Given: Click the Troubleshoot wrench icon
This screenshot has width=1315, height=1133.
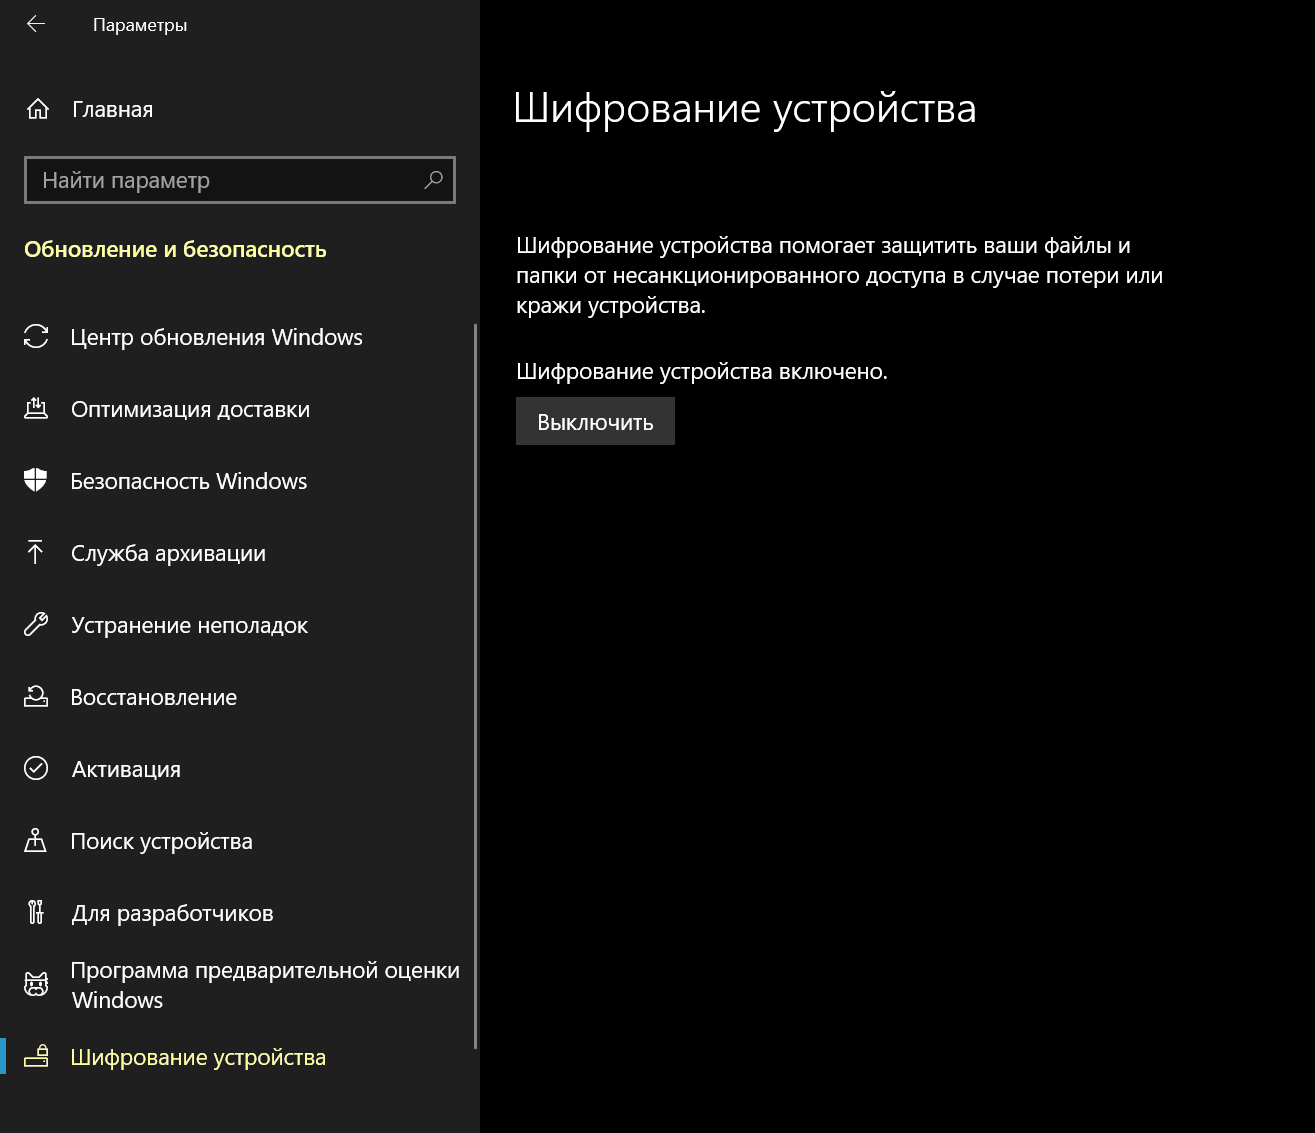Looking at the screenshot, I should 36,625.
